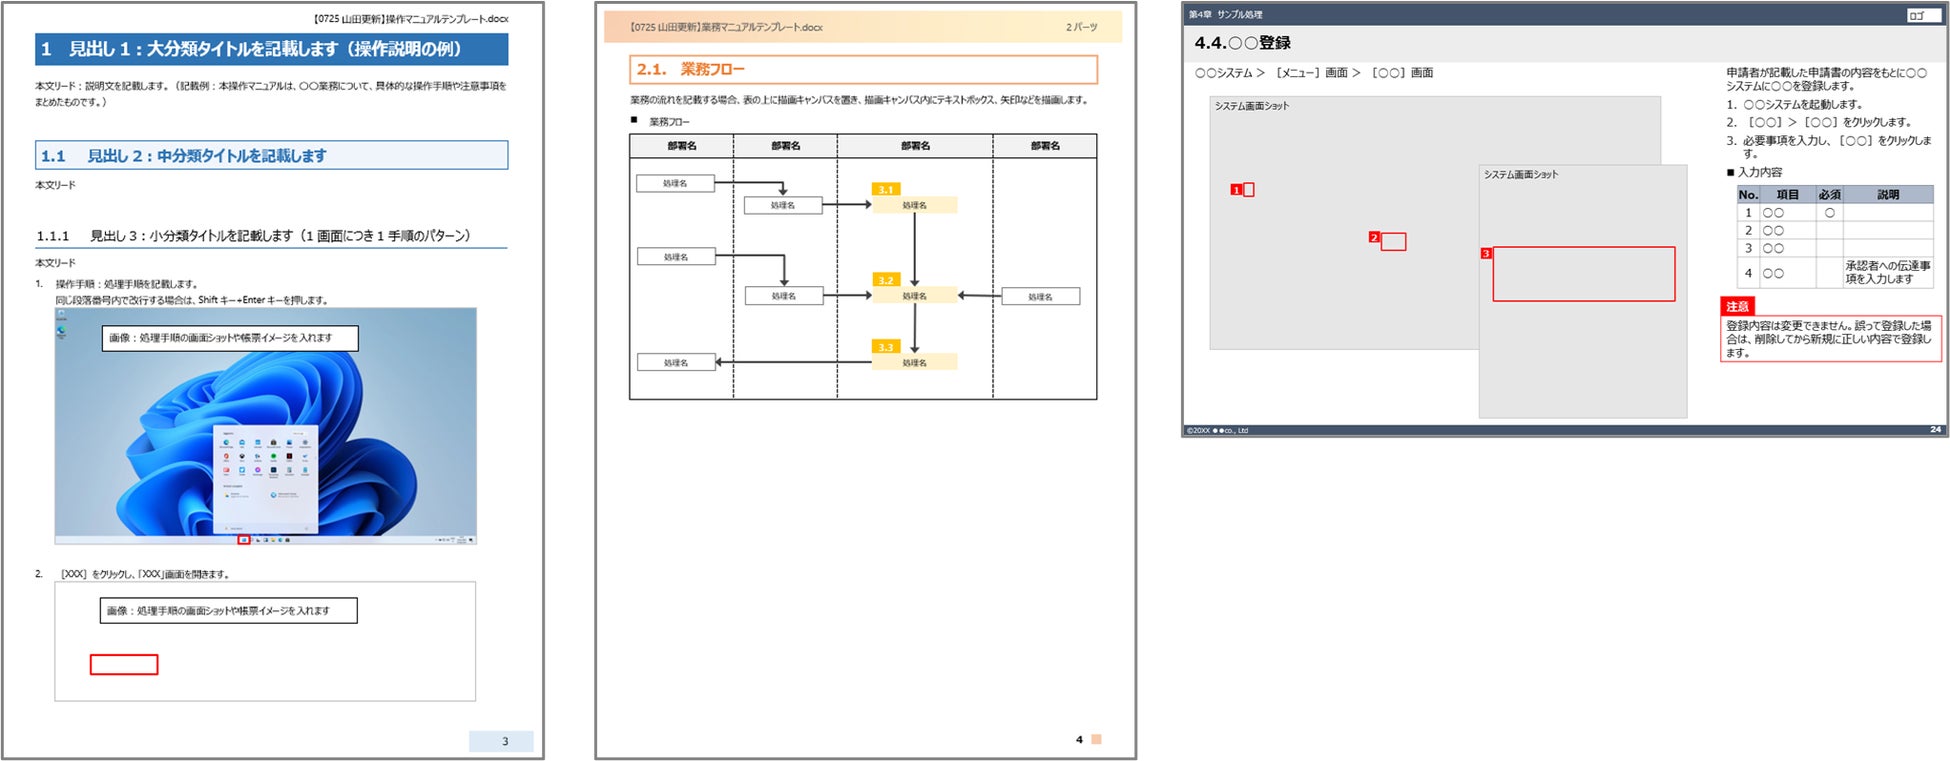
Task: Click '[○○] 画面' at the breadcrumb end
Action: click(1402, 73)
